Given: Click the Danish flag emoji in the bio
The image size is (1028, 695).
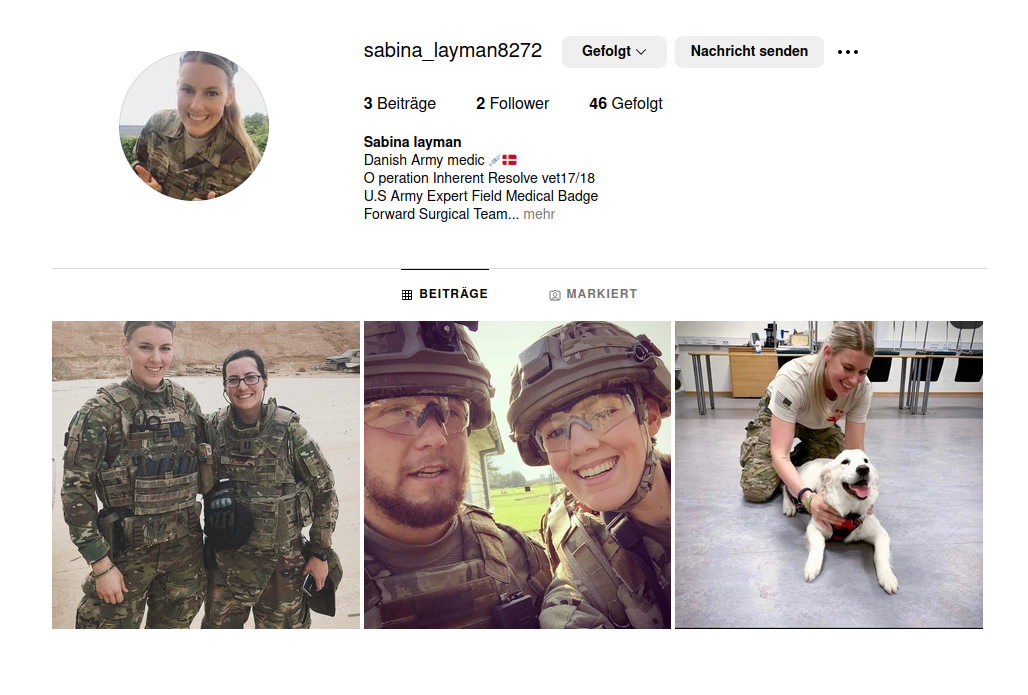Looking at the screenshot, I should [509, 160].
